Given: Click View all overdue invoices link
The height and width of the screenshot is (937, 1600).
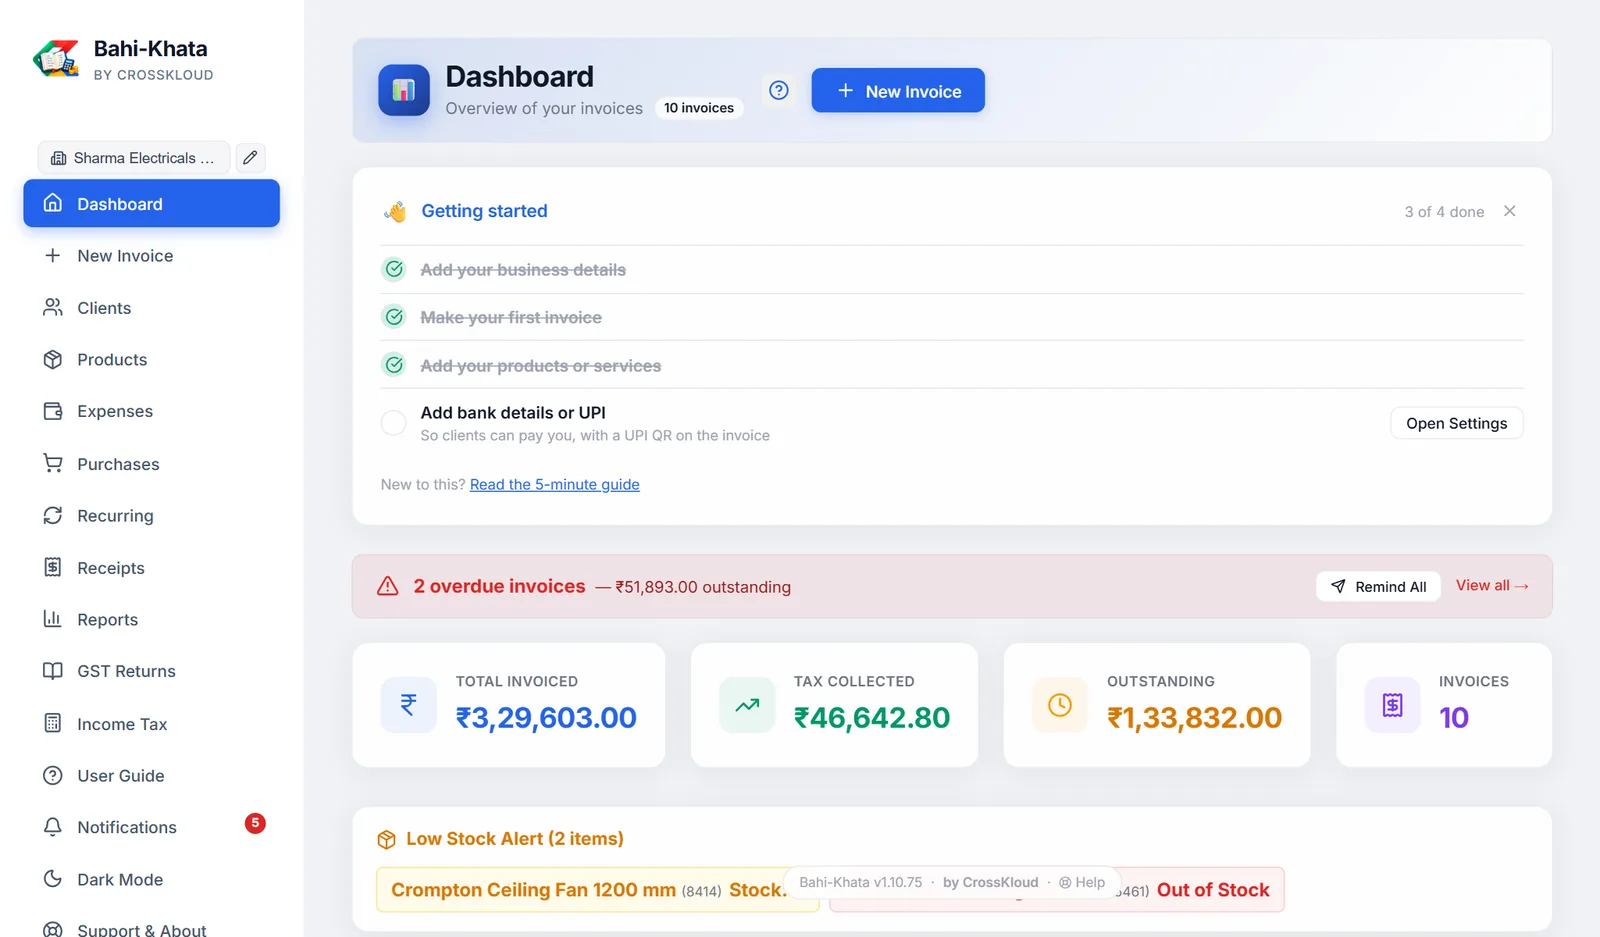Looking at the screenshot, I should [1492, 585].
